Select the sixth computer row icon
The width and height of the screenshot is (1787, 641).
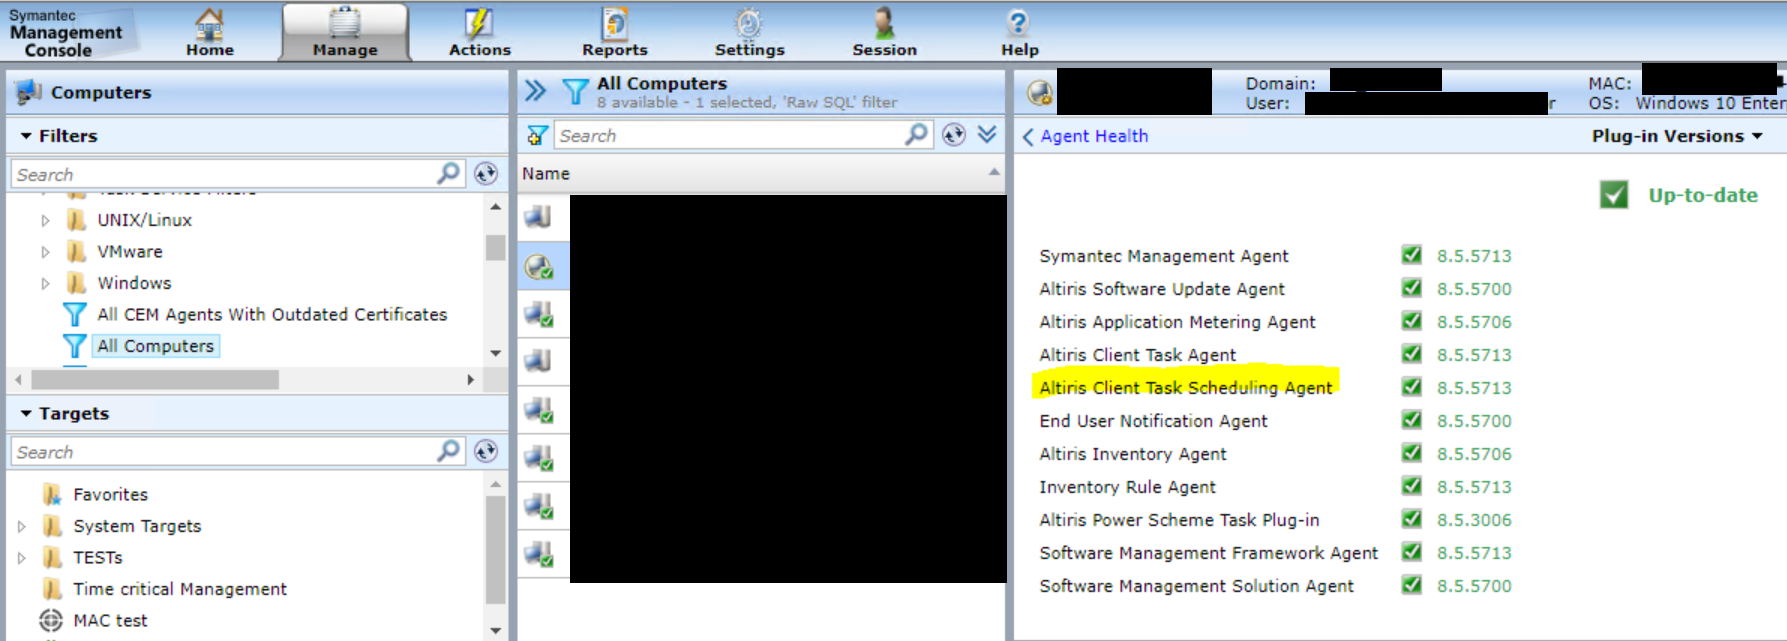[539, 458]
